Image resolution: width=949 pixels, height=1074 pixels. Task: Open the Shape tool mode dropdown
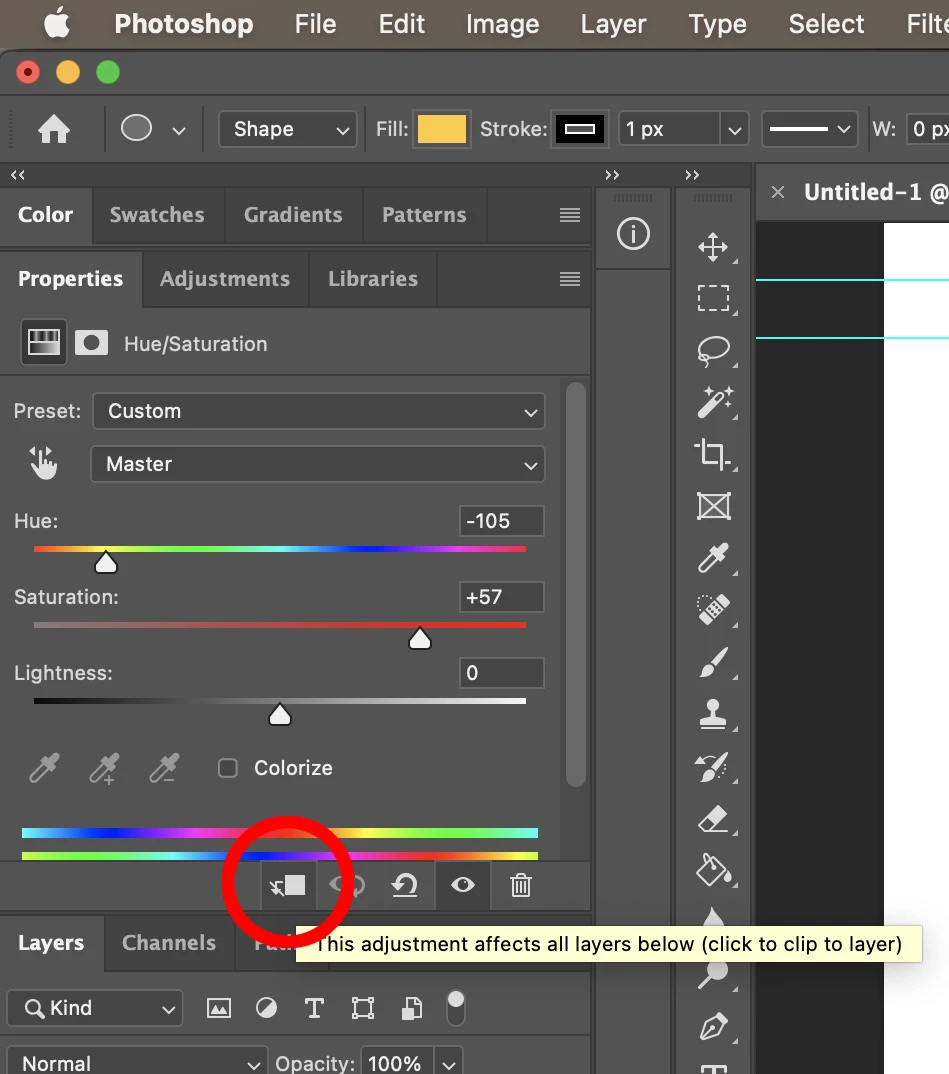[288, 129]
